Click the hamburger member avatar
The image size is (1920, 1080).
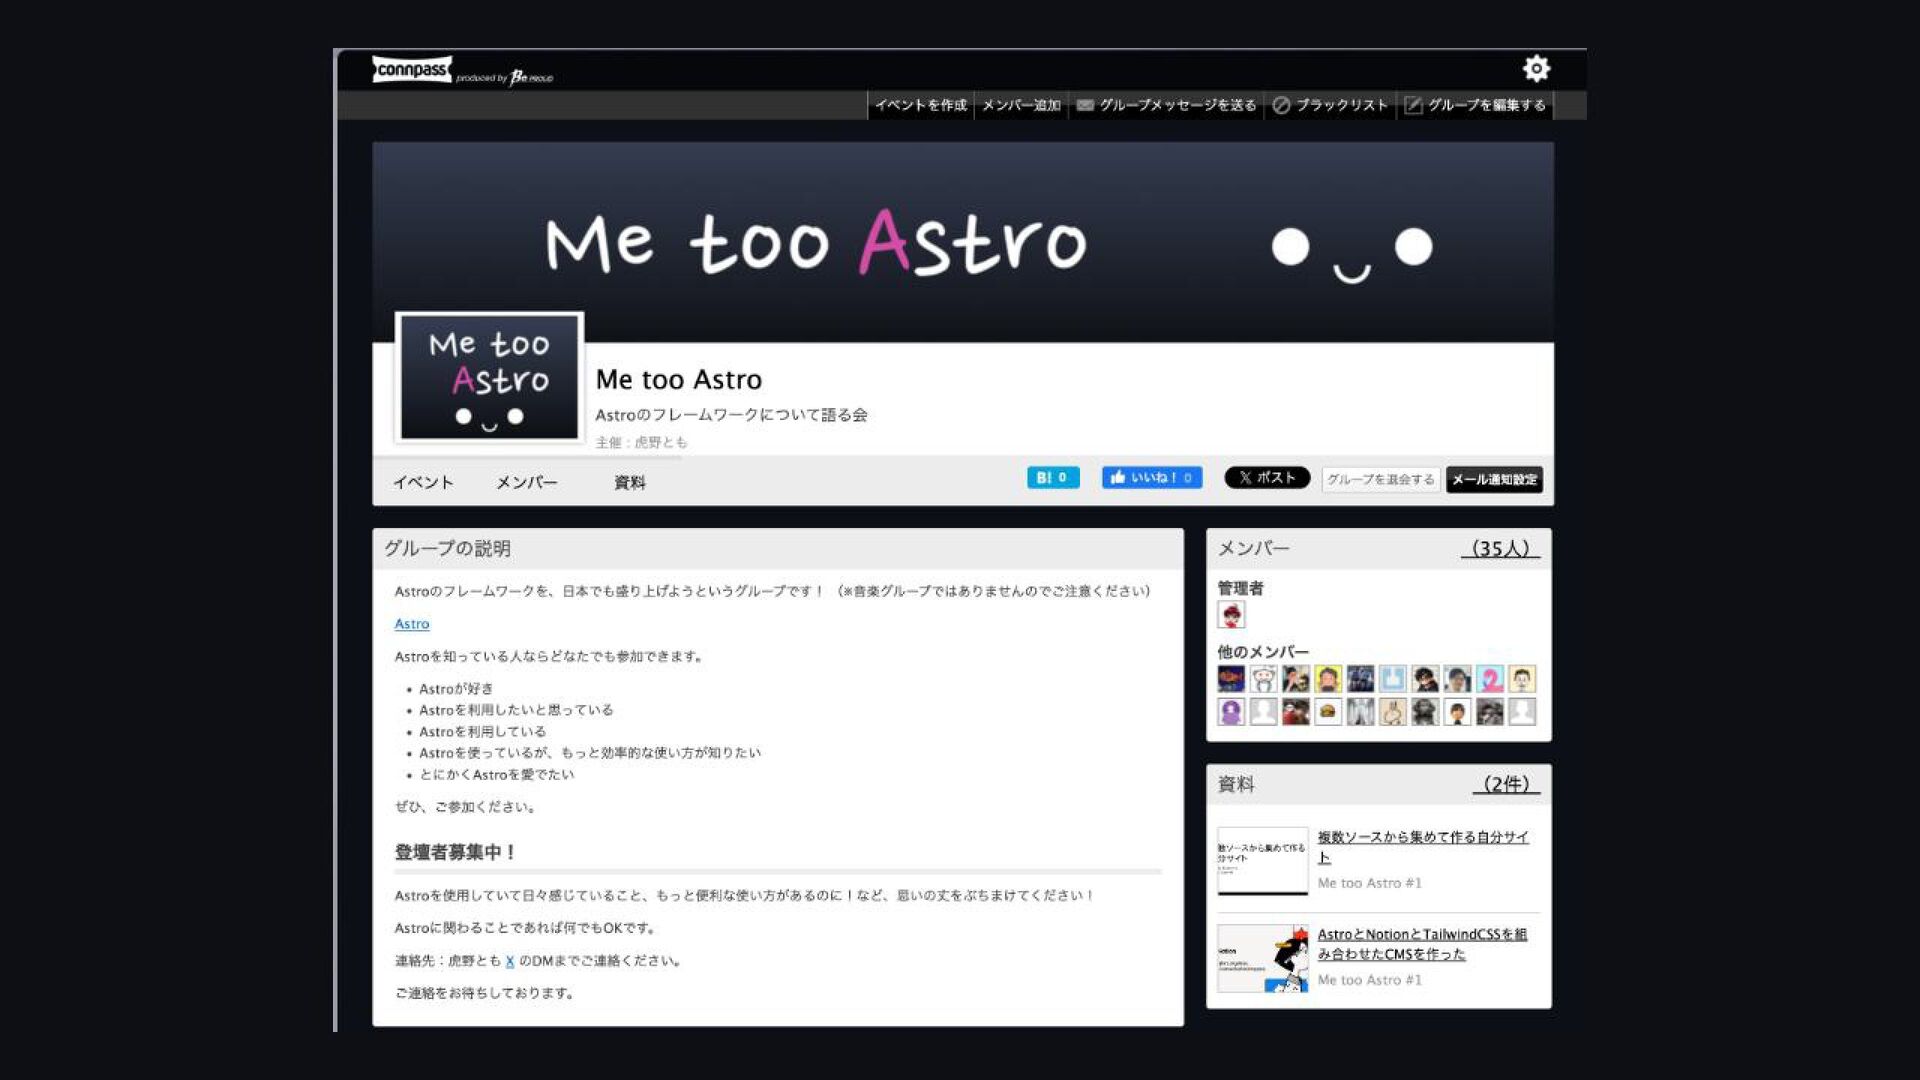tap(1328, 712)
